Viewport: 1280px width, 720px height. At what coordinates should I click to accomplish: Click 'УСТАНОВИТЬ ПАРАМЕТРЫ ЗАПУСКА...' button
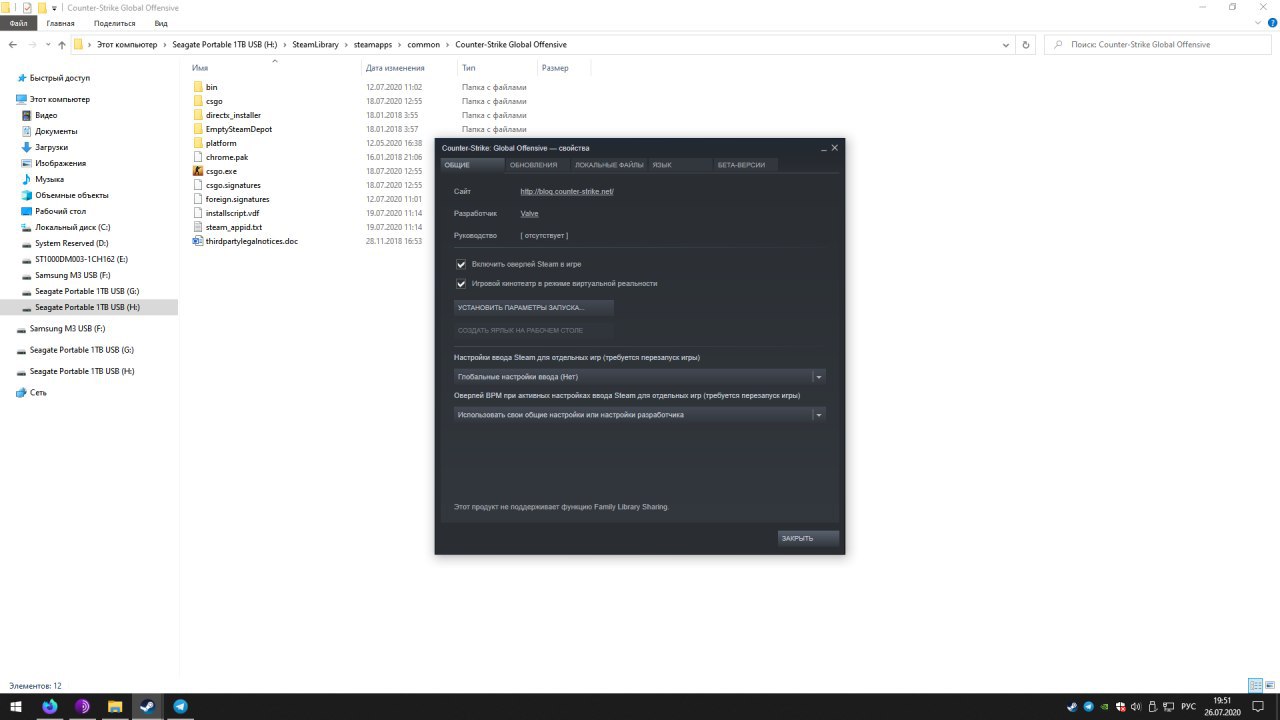533,308
